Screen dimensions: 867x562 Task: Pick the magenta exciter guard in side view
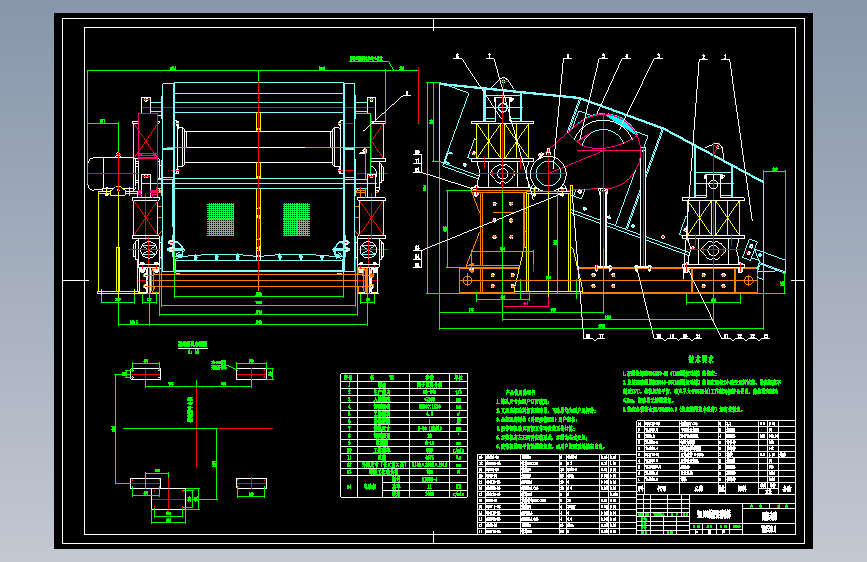(x=597, y=152)
